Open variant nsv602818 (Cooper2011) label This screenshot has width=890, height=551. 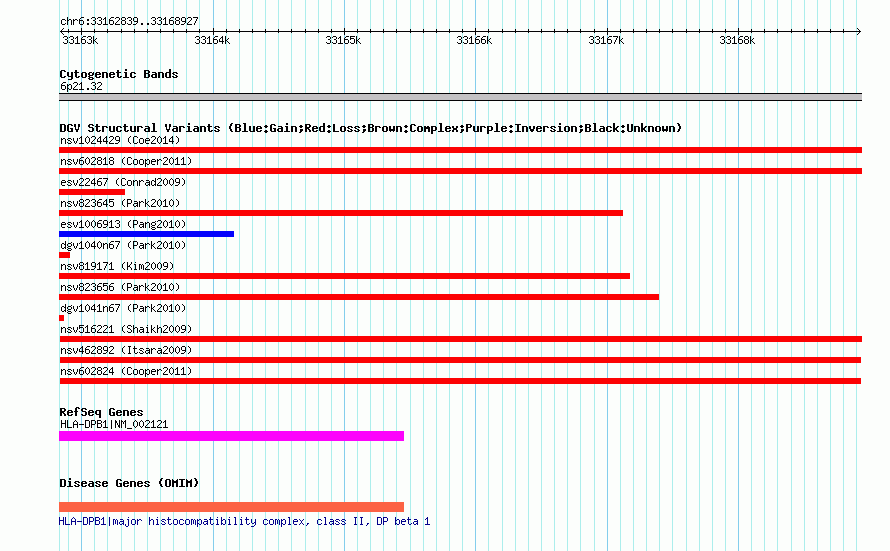pyautogui.click(x=126, y=161)
